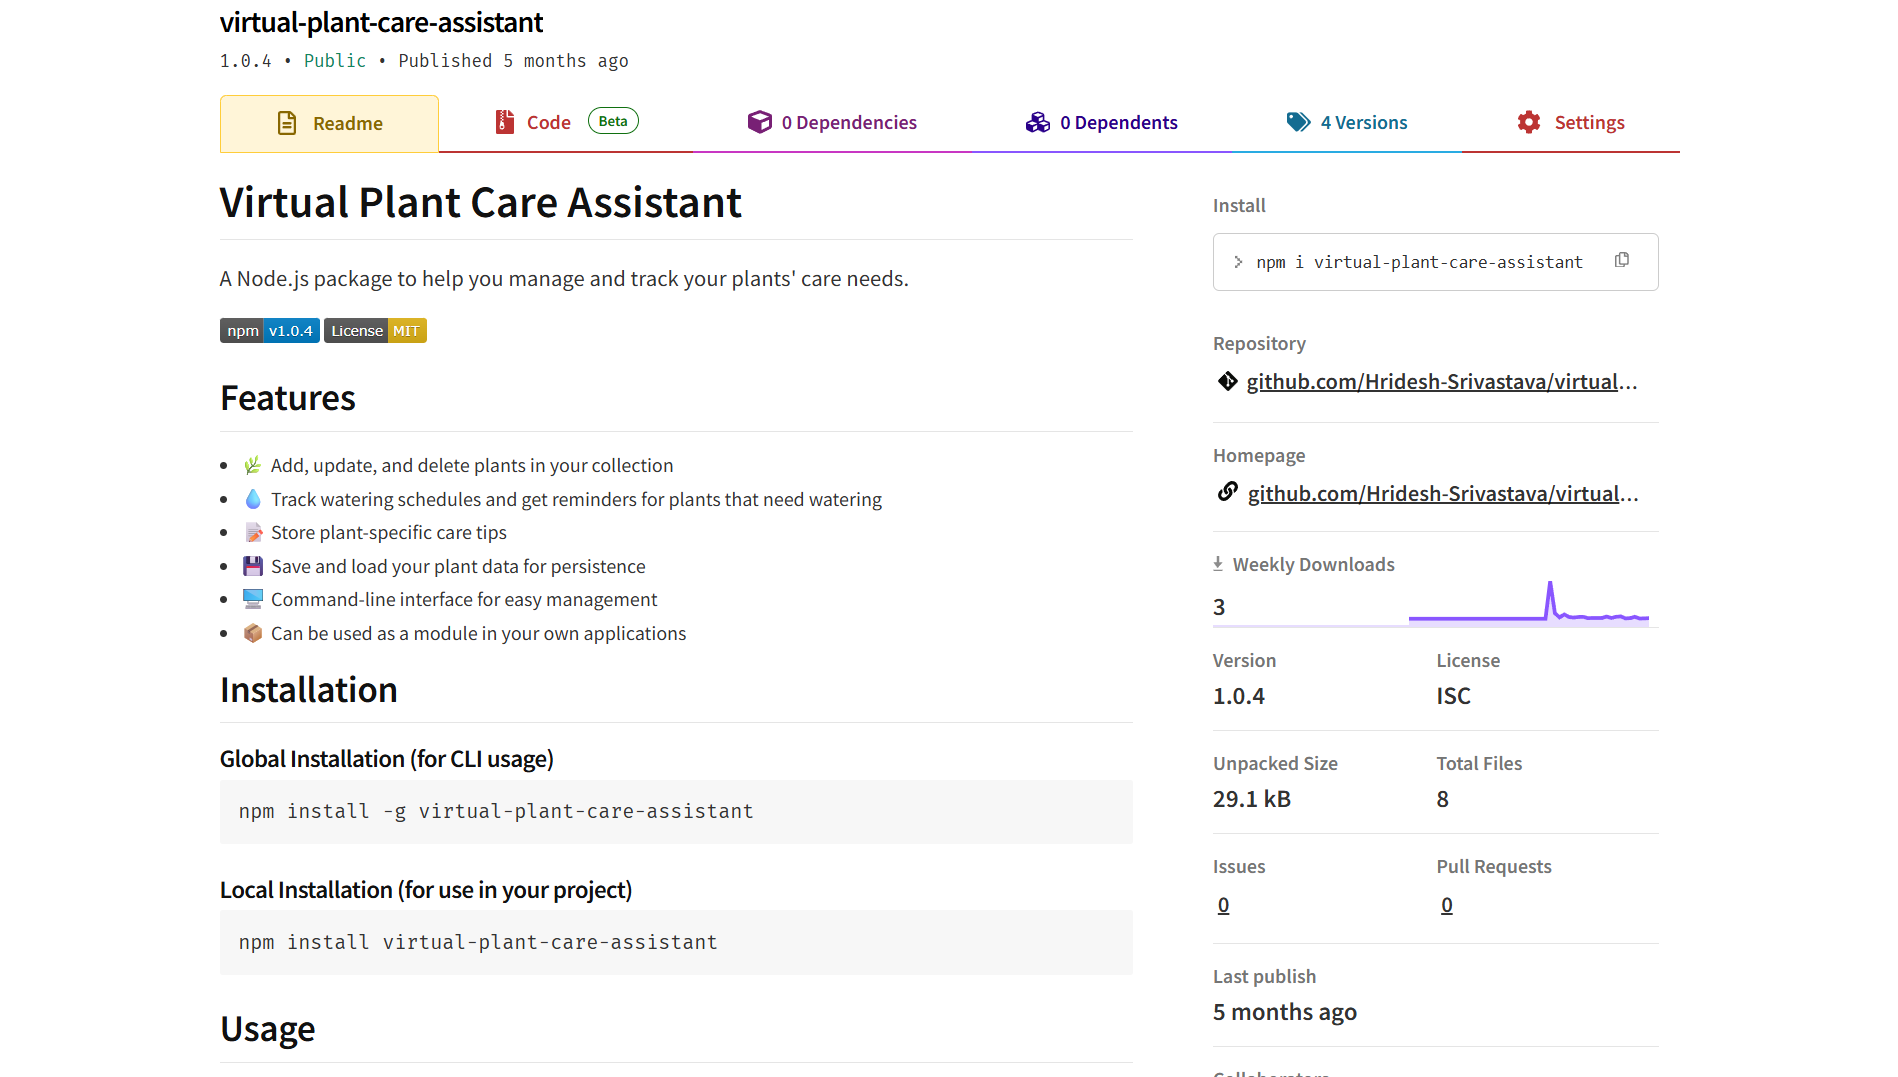Copy the npm install command
The image size is (1898, 1077).
click(1622, 260)
